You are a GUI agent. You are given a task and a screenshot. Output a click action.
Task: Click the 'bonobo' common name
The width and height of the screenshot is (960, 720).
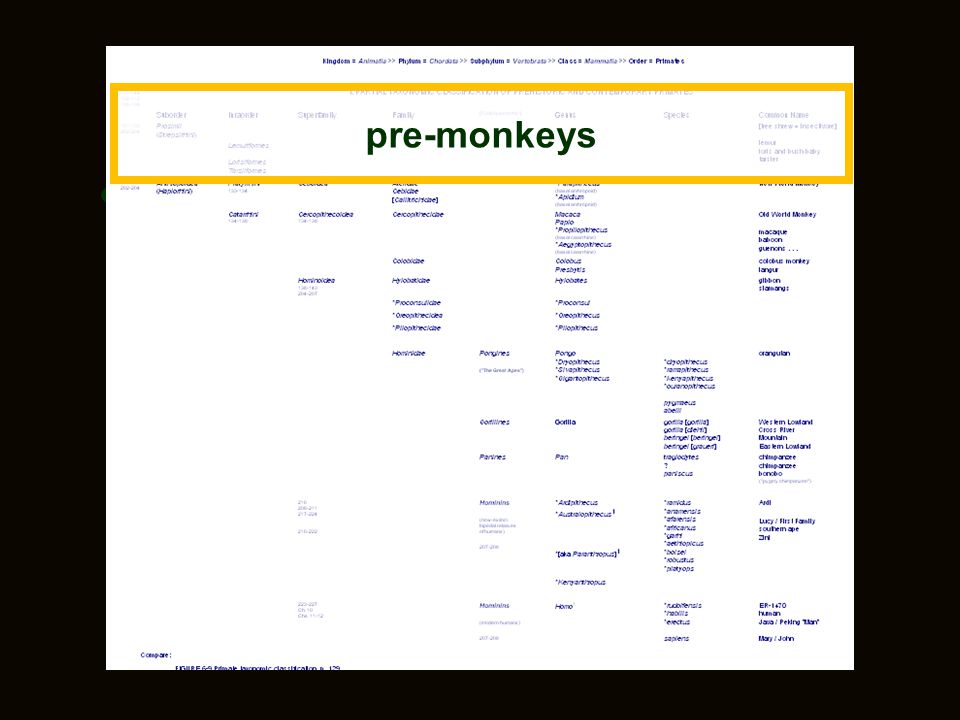coord(770,473)
